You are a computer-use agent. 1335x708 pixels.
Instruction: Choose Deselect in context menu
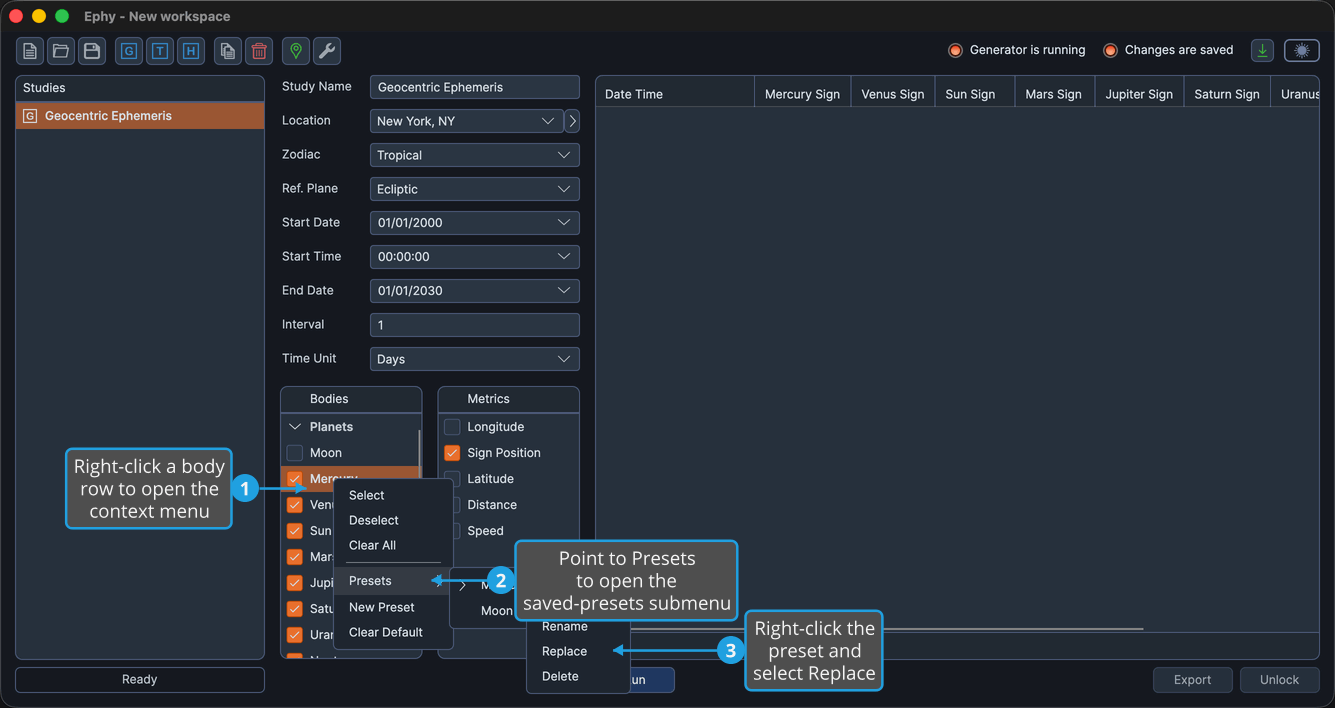click(393, 521)
